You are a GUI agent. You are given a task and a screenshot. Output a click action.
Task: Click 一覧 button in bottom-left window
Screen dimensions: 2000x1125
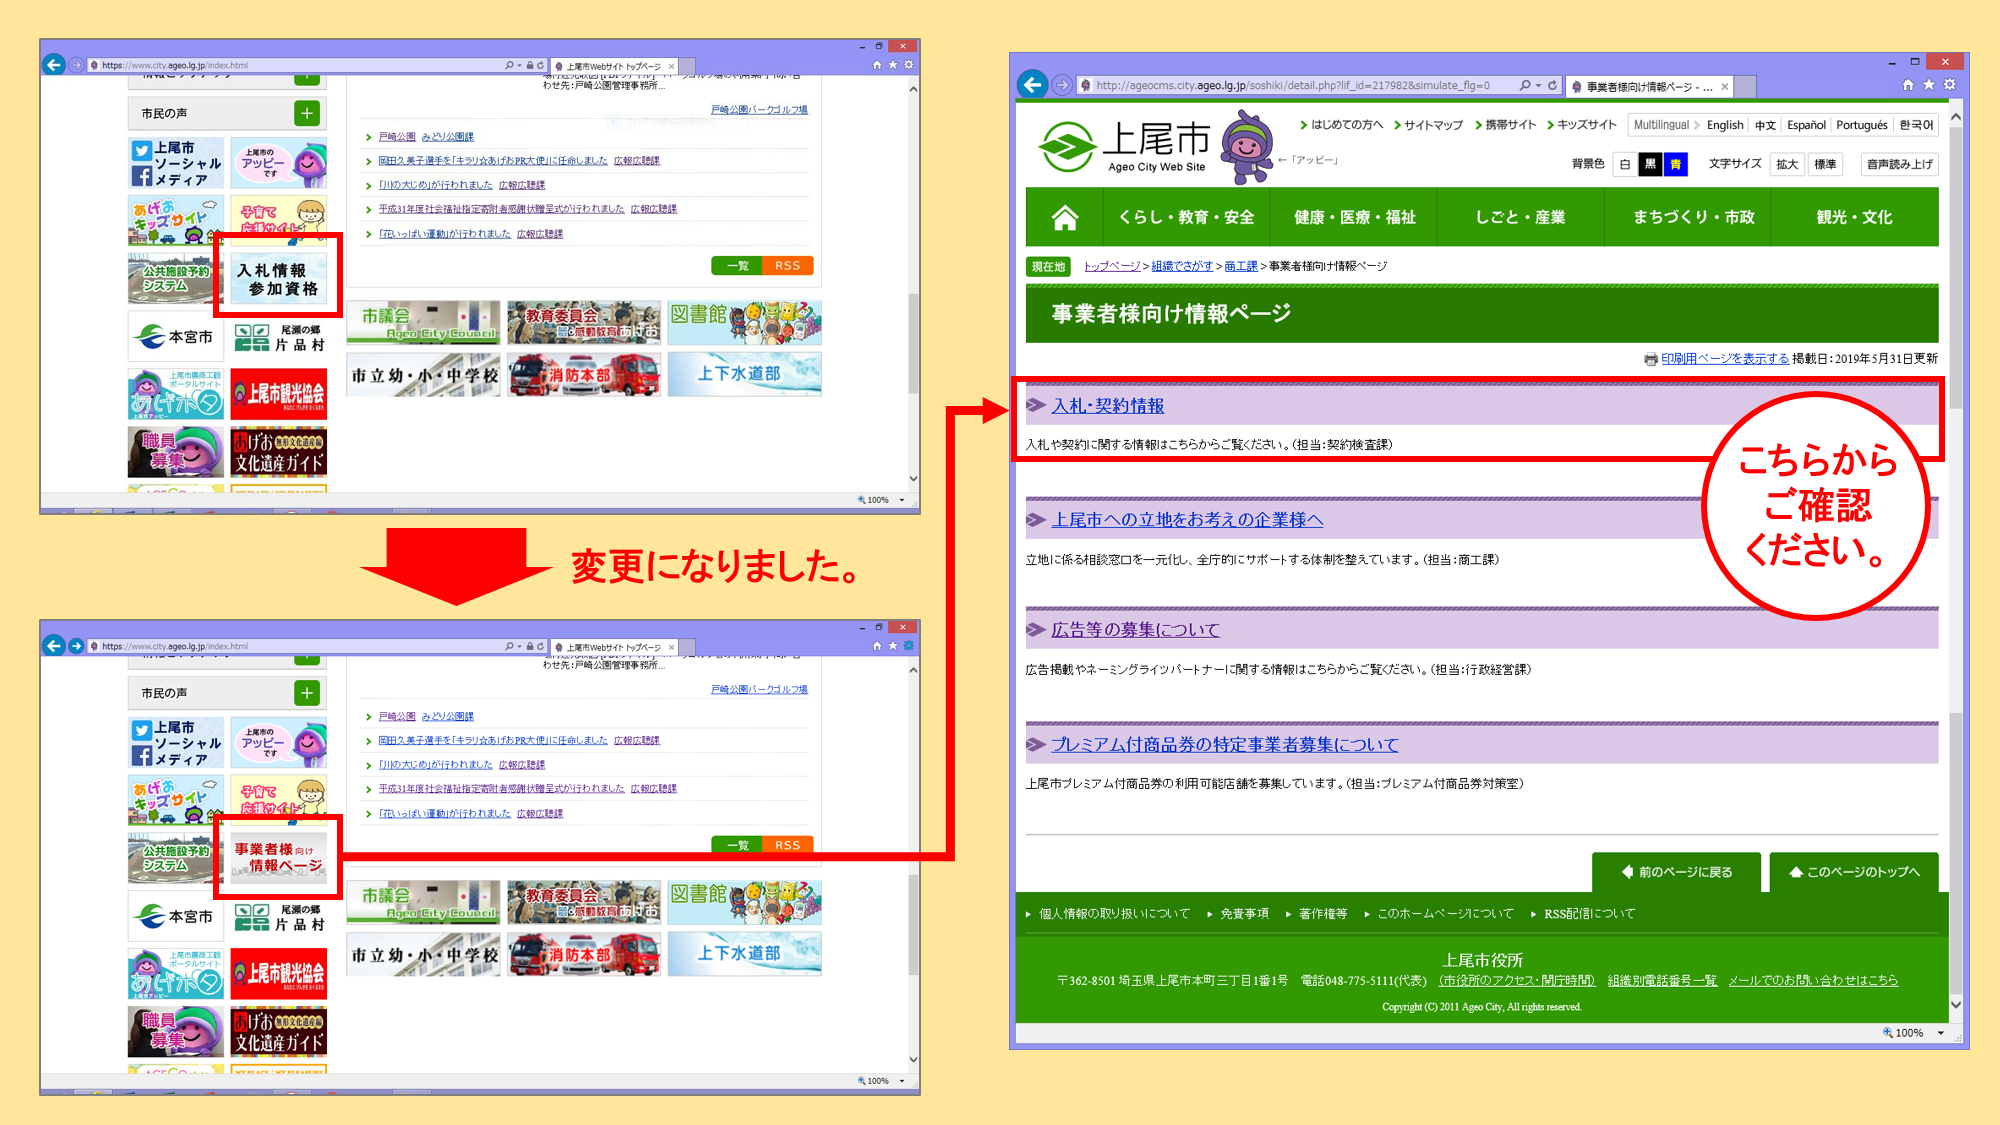point(737,845)
